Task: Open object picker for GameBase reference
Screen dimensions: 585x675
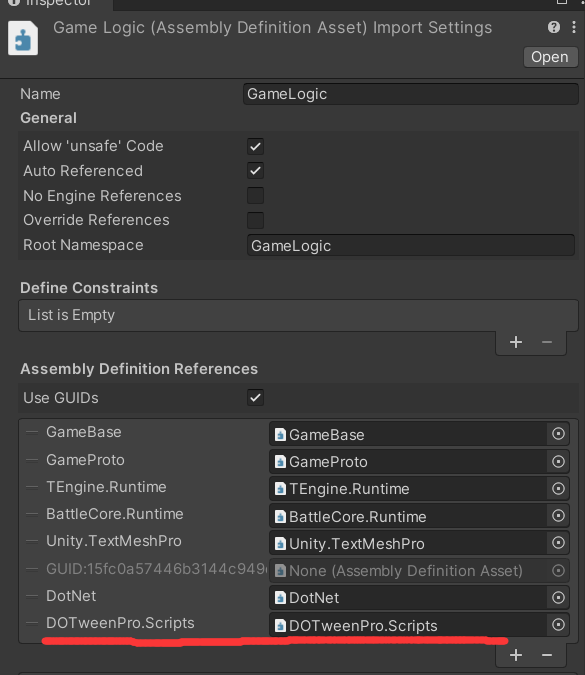Action: tap(558, 433)
